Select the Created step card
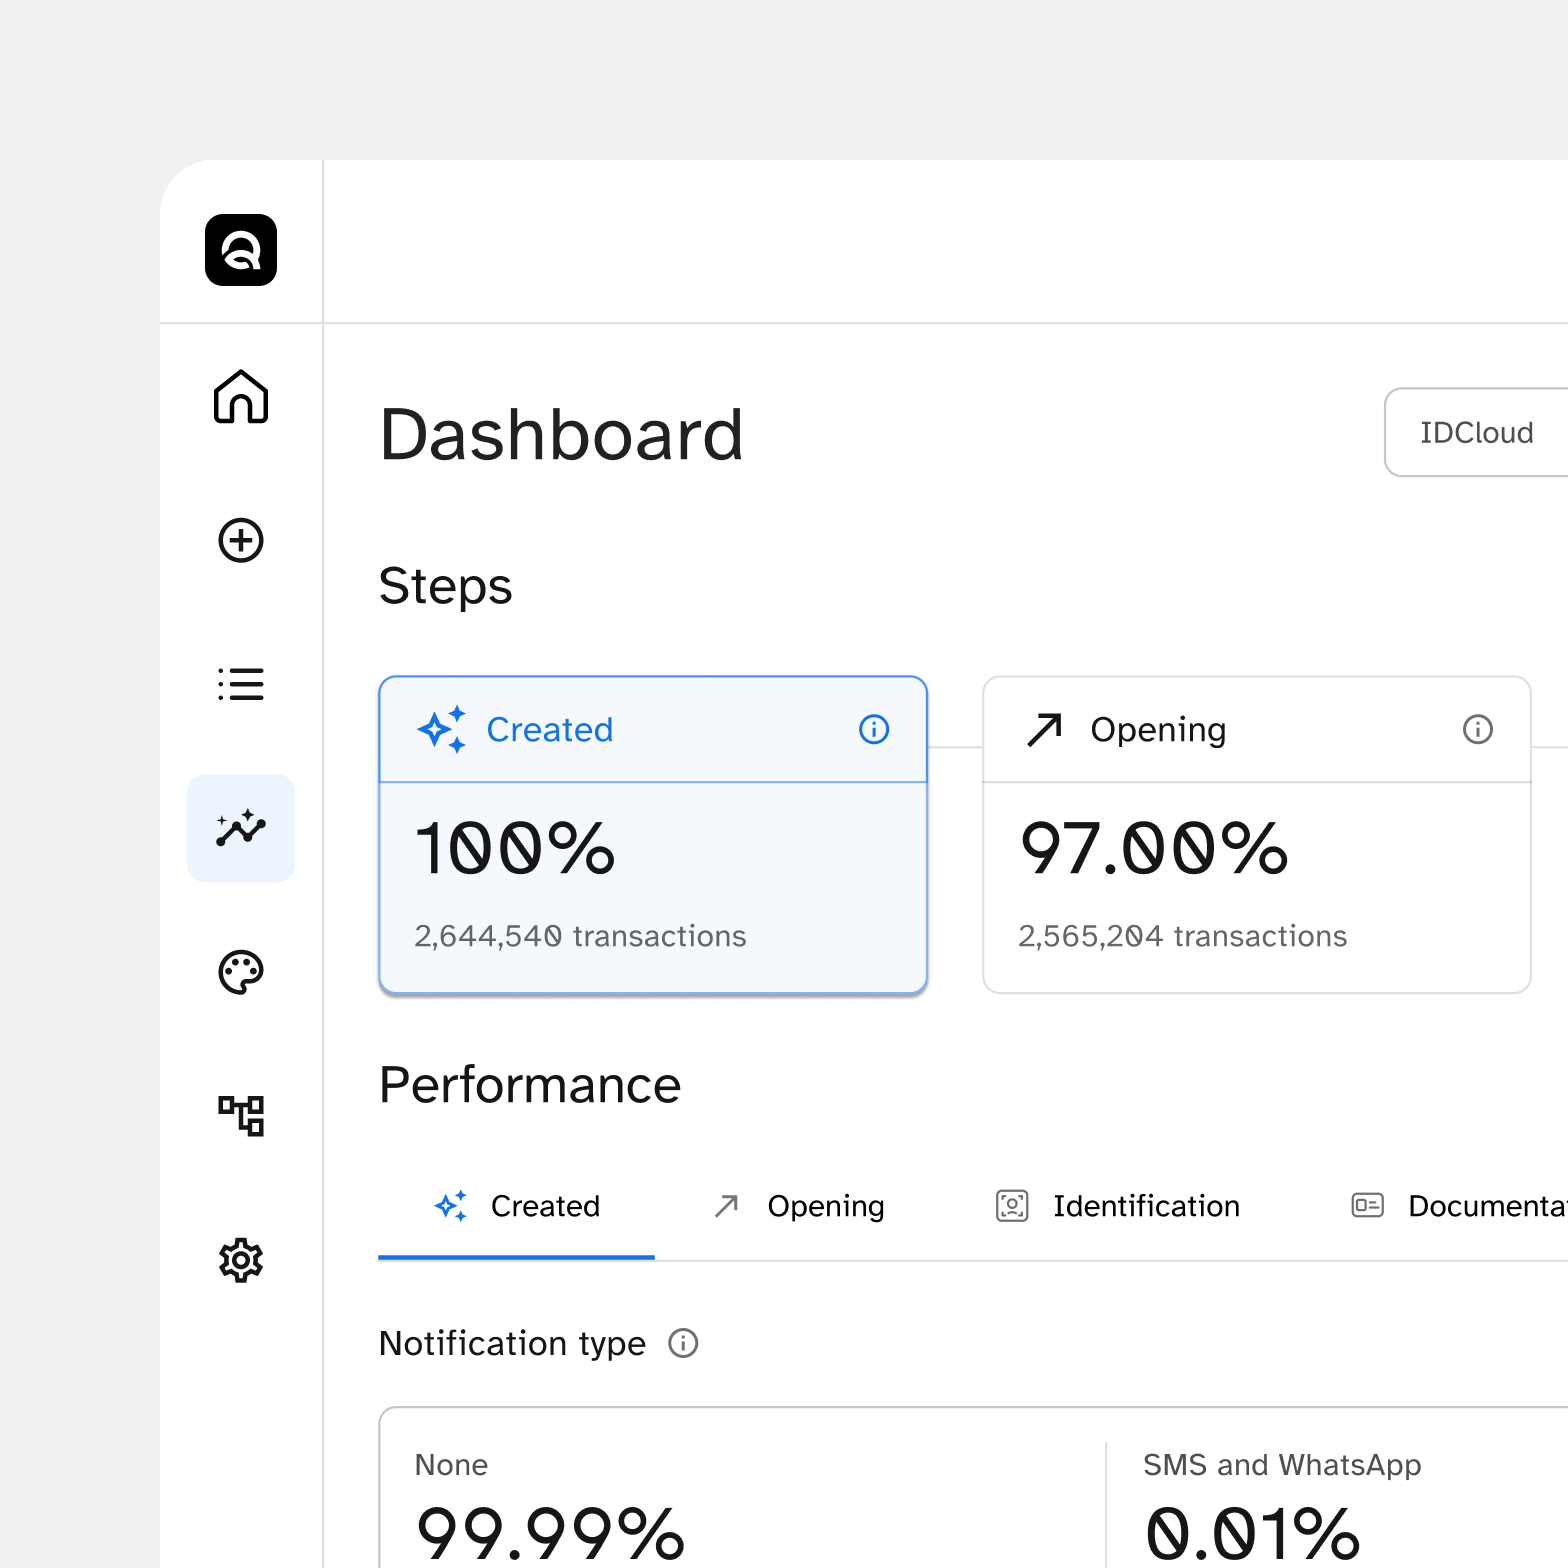 tap(653, 835)
